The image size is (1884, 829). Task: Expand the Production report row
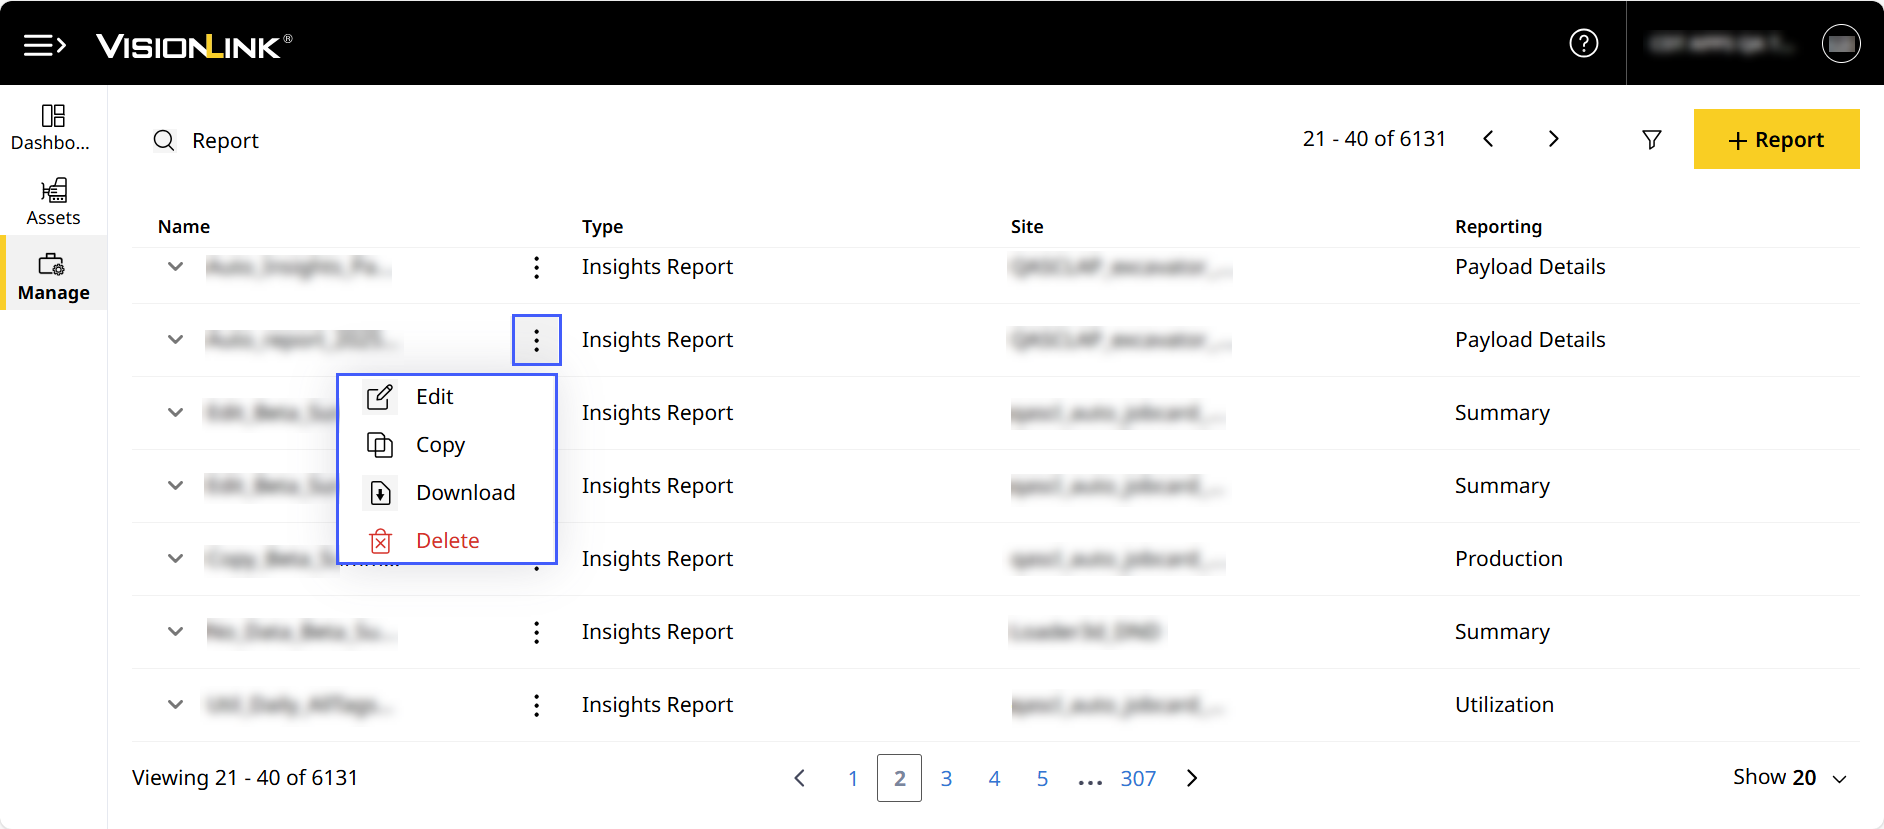coord(176,559)
